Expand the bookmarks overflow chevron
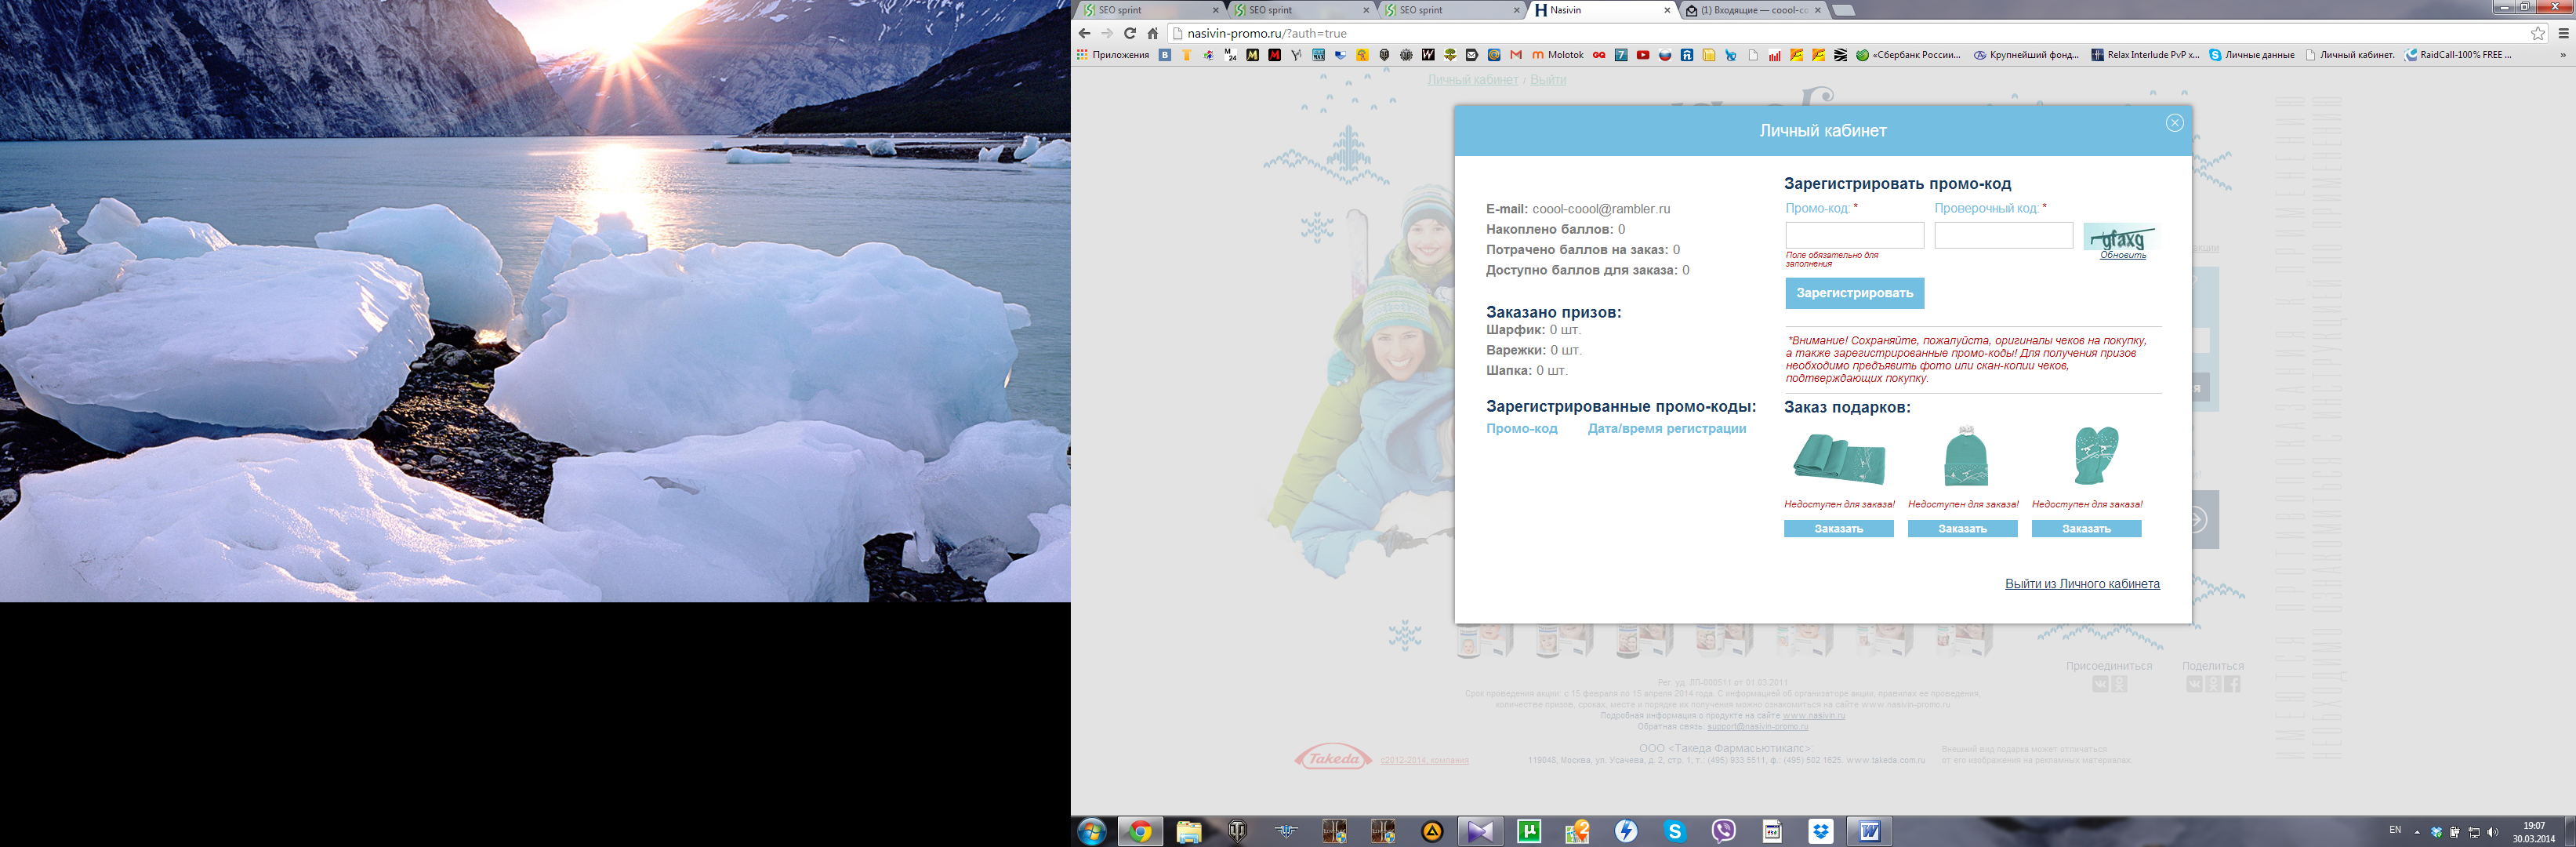Screen dimensions: 2576x847 [2563, 55]
